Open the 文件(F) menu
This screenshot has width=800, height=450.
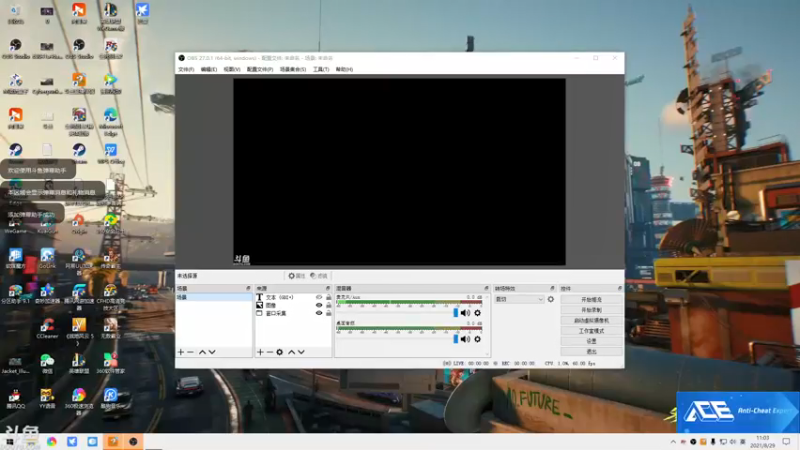pyautogui.click(x=186, y=69)
